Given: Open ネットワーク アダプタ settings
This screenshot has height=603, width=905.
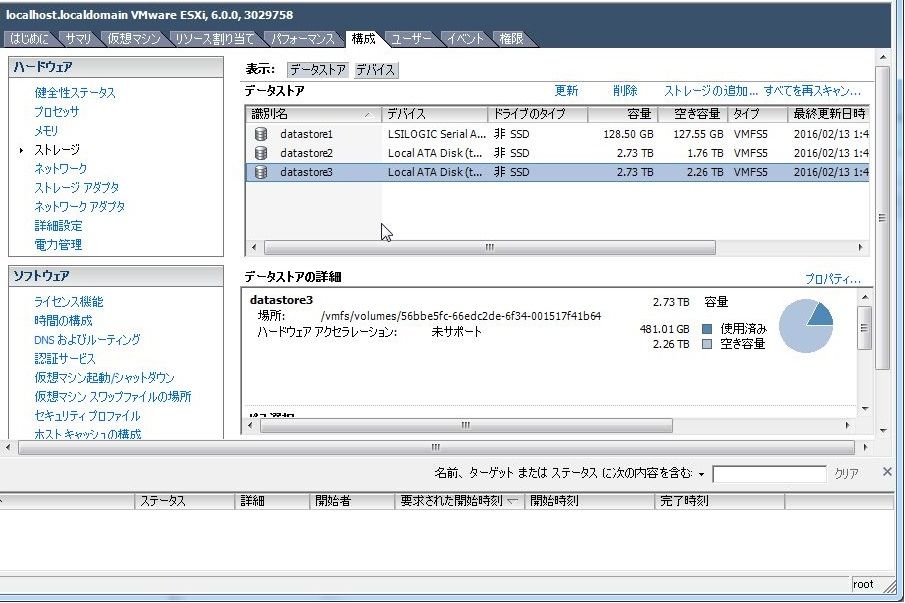Looking at the screenshot, I should [x=80, y=207].
